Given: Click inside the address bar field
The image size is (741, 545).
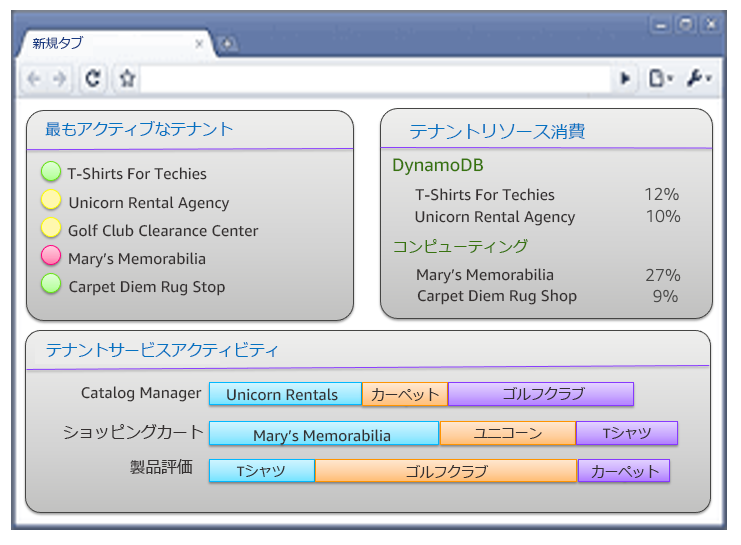Looking at the screenshot, I should [x=375, y=78].
